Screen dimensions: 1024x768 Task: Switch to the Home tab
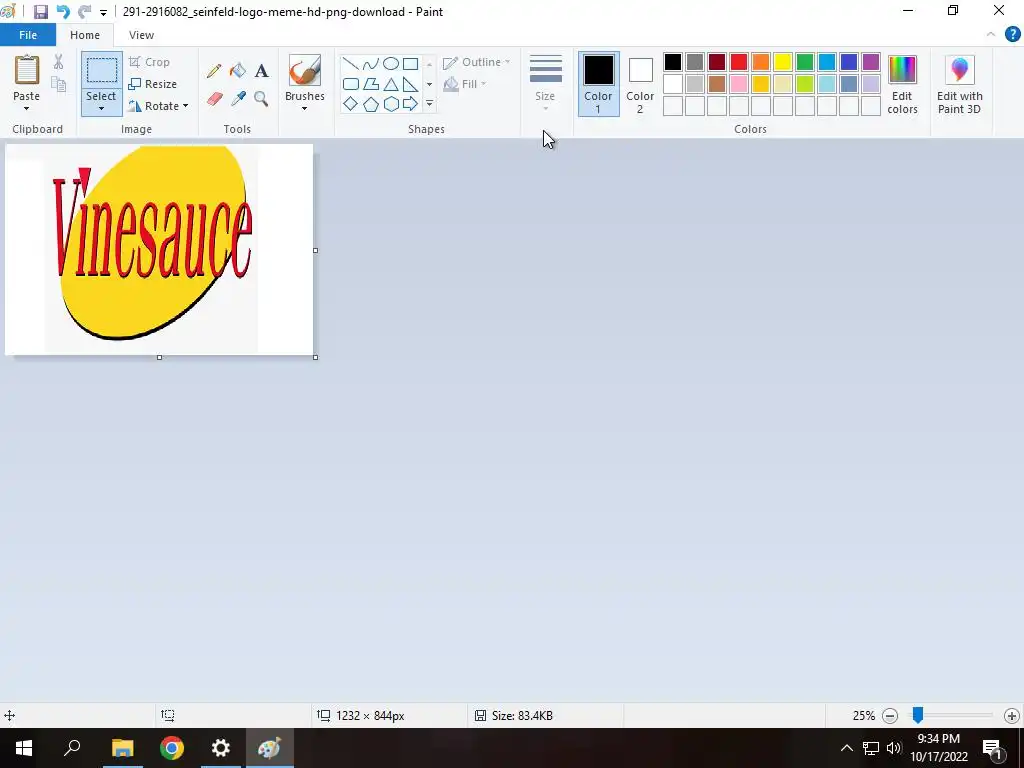(x=85, y=35)
